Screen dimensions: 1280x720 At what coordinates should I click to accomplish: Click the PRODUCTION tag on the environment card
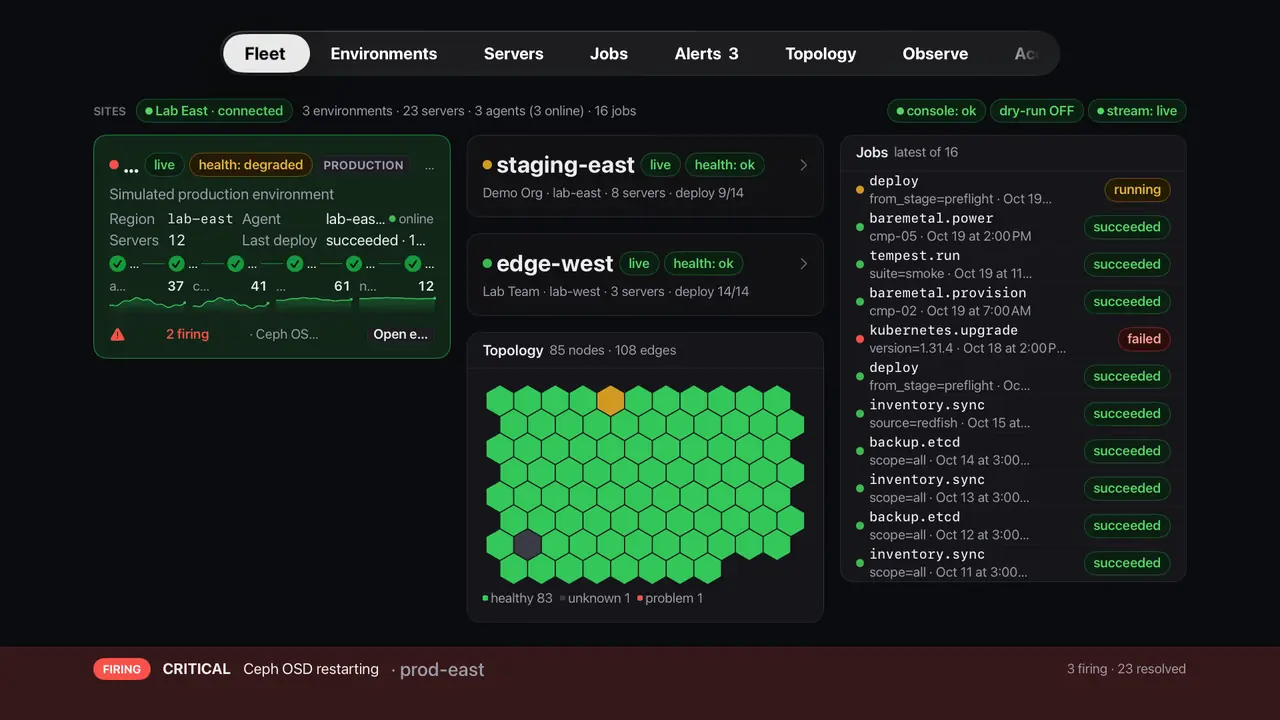click(x=364, y=165)
